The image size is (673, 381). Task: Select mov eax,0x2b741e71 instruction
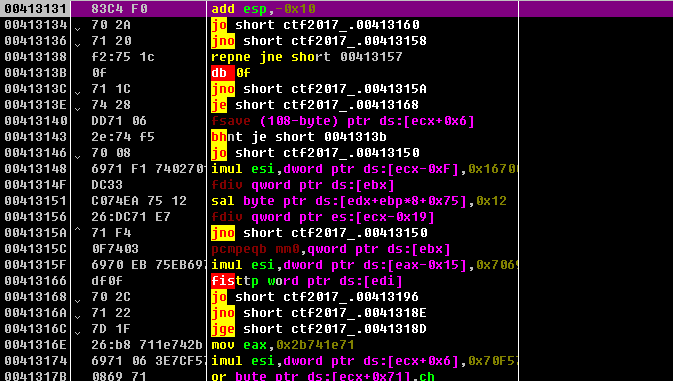click(283, 345)
